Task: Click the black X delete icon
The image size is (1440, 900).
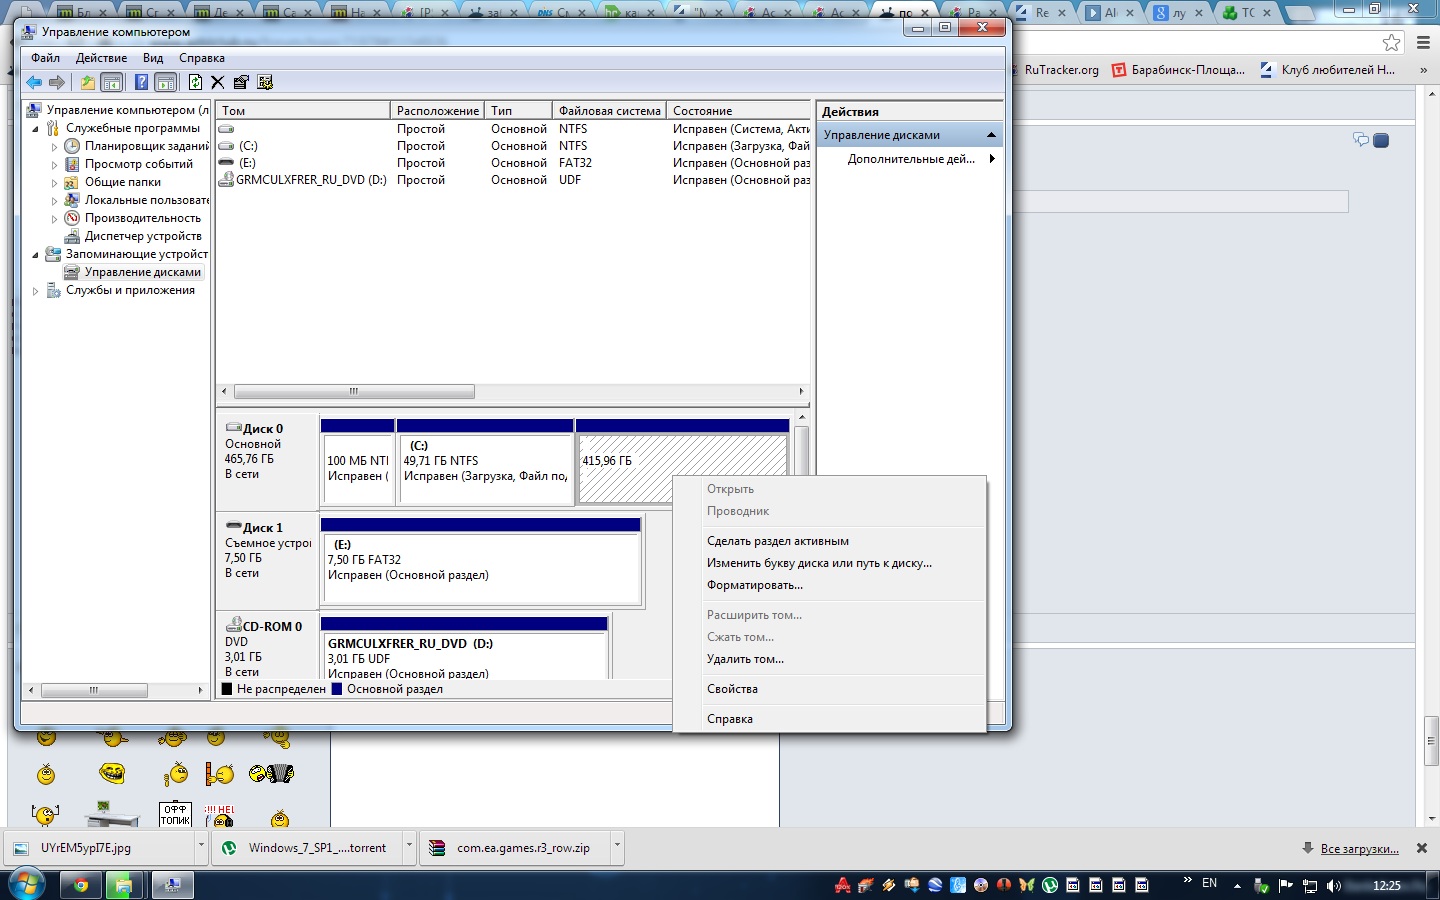Action: [x=217, y=82]
